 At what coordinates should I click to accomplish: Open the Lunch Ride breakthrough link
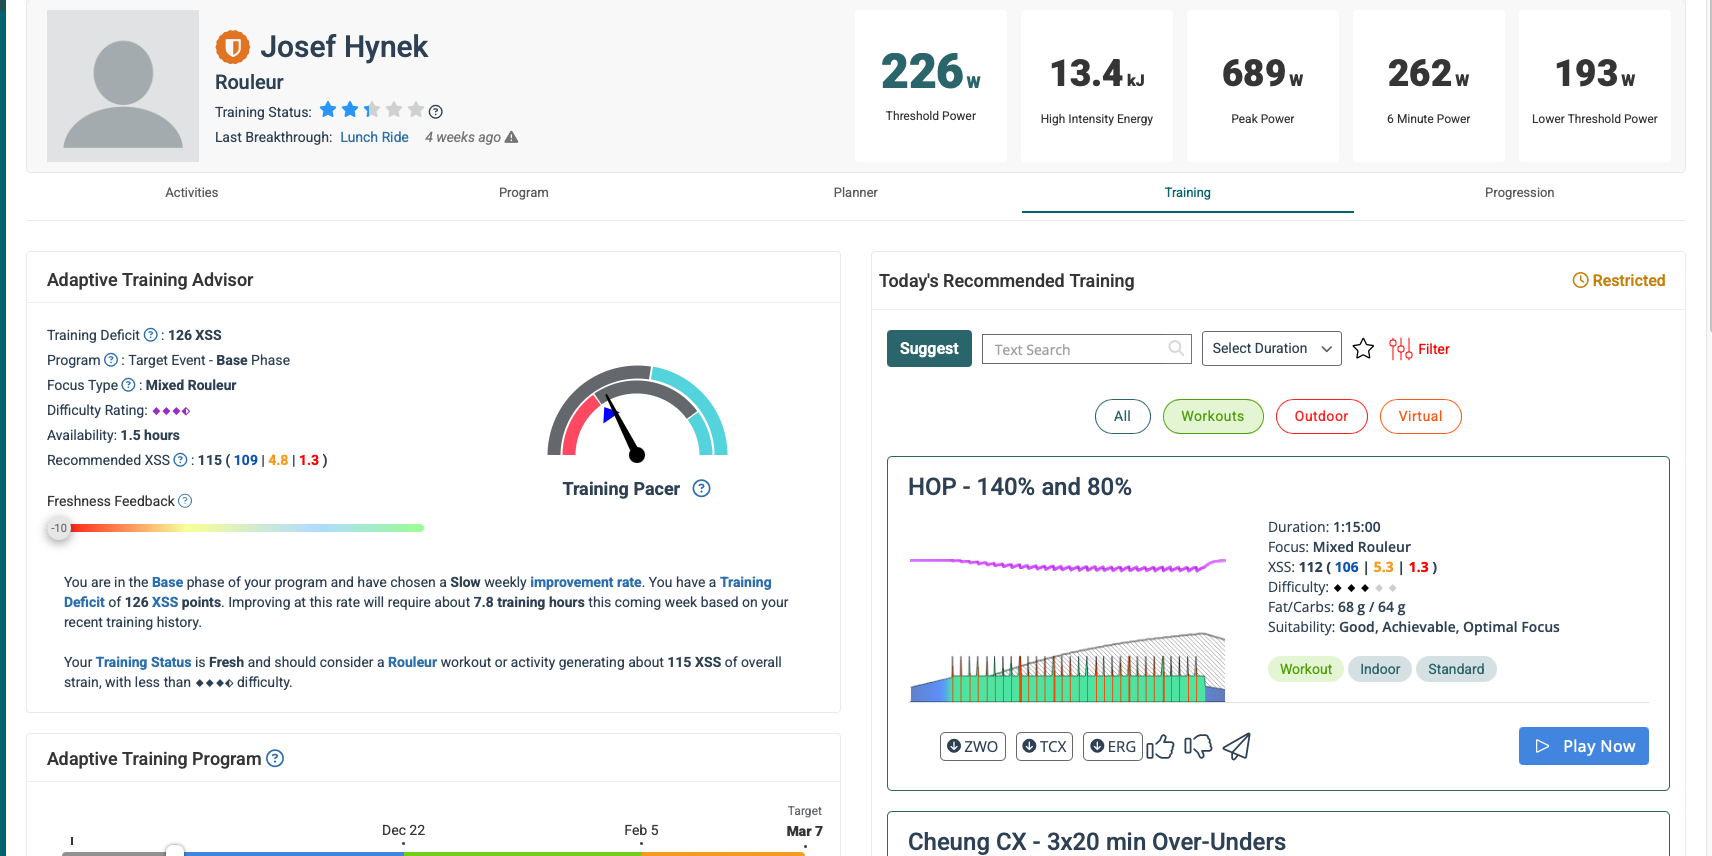pyautogui.click(x=374, y=138)
